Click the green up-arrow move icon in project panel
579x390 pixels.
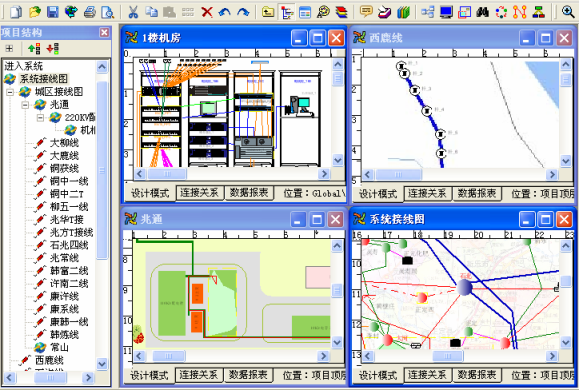tap(34, 48)
